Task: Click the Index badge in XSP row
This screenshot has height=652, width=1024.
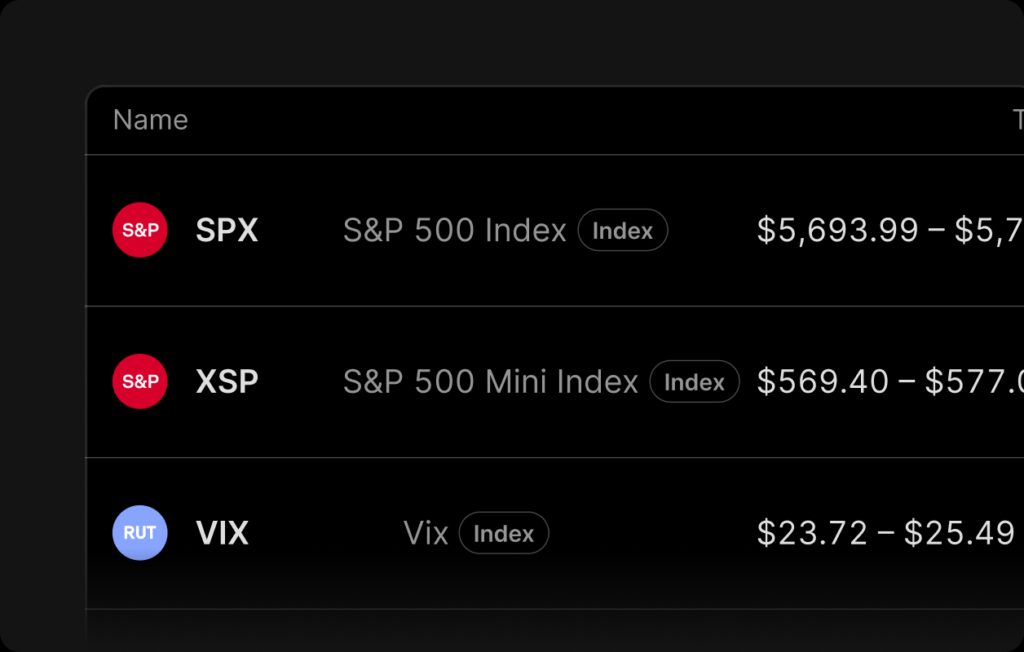Action: click(694, 382)
